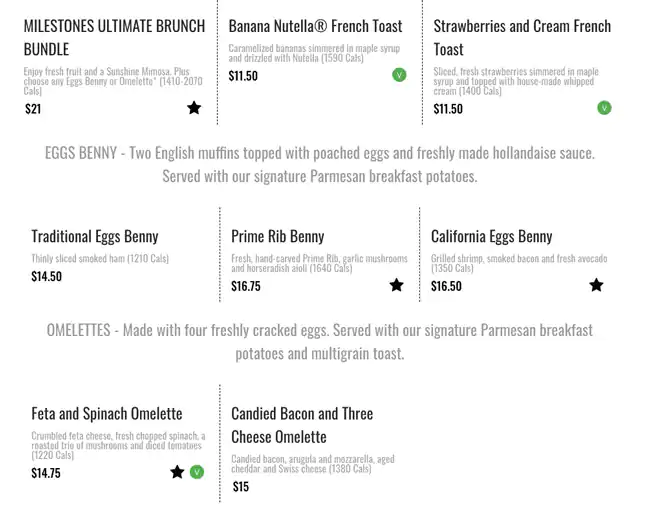
Task: Click the star icon on Feta and Spinach Omelette
Action: pos(177,472)
